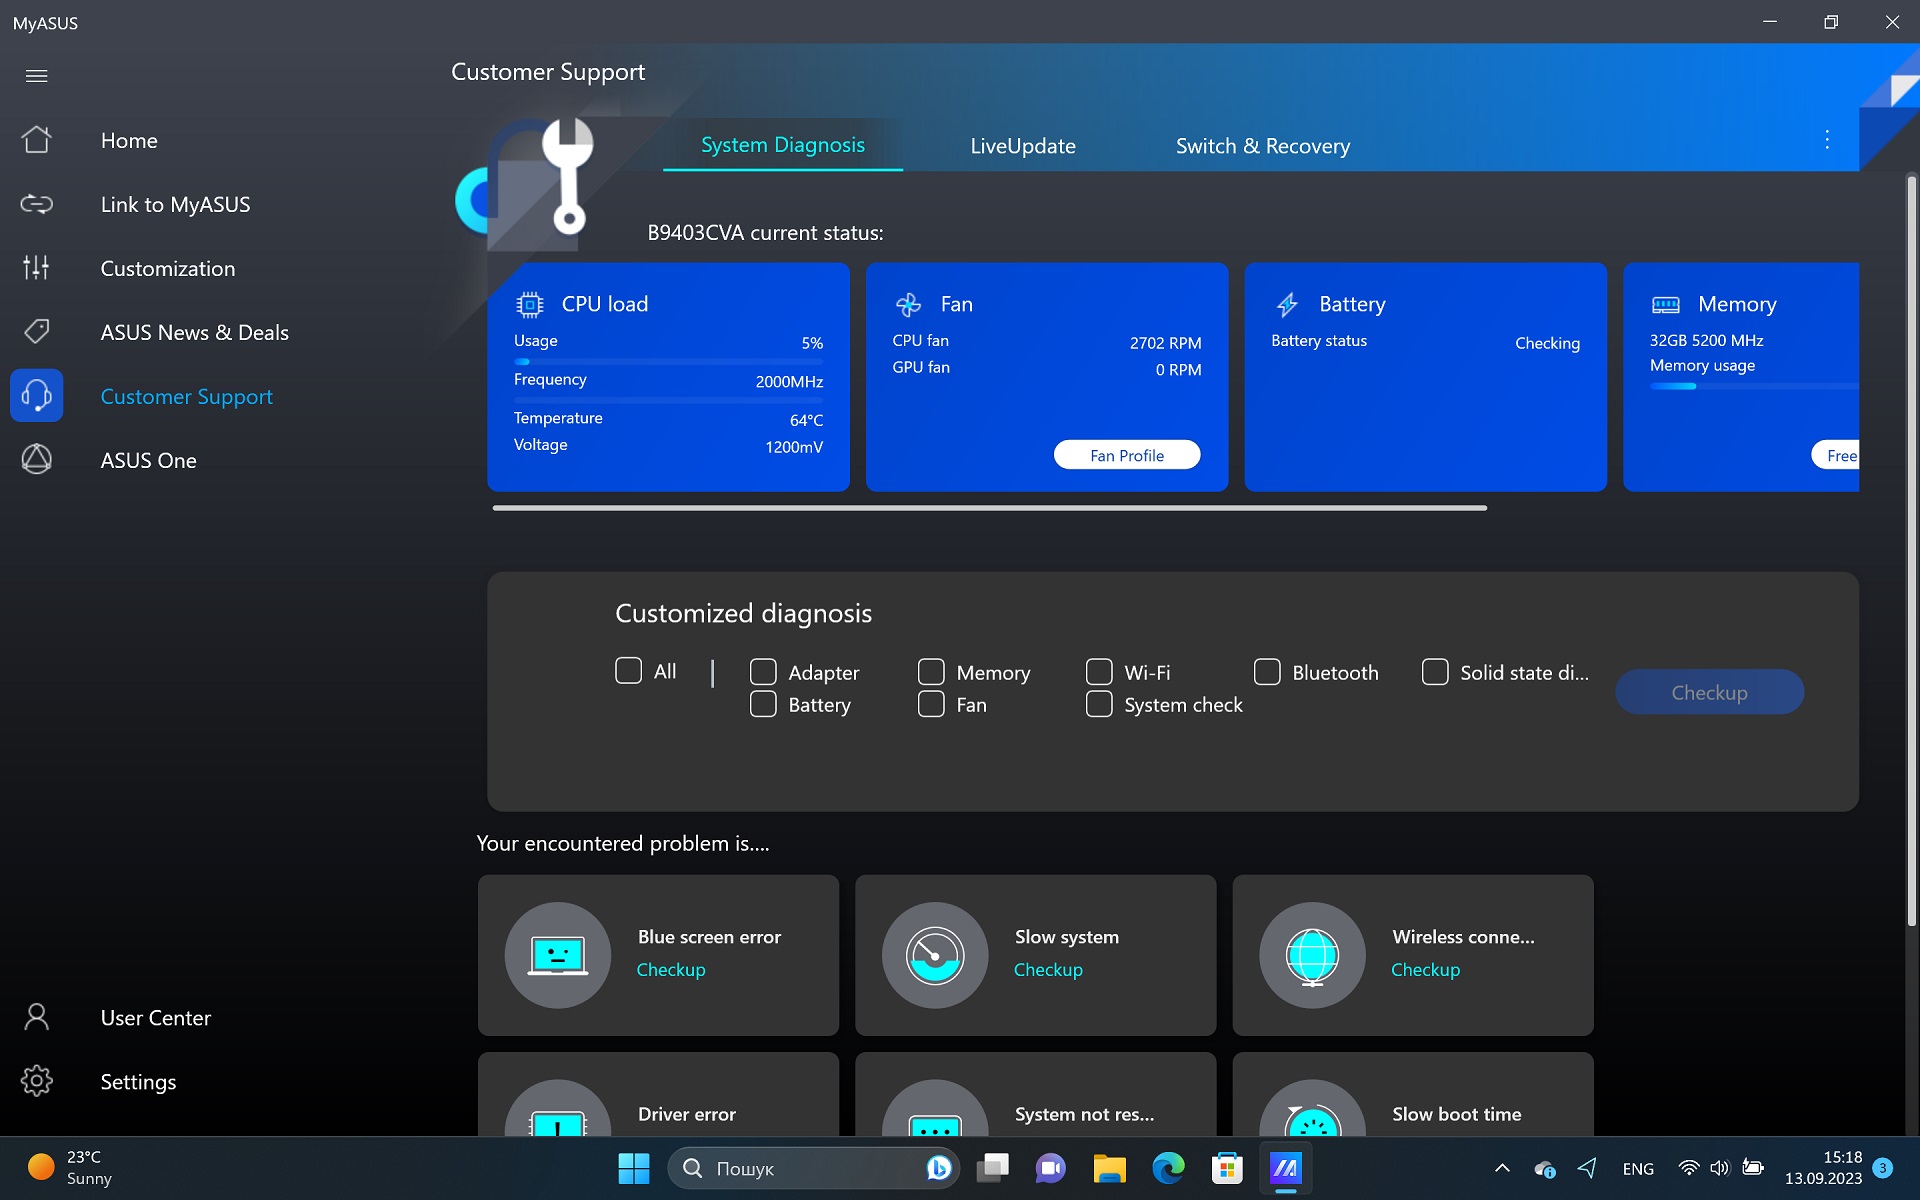The image size is (1920, 1200).
Task: Check the All diagnosis checkbox
Action: pyautogui.click(x=628, y=671)
